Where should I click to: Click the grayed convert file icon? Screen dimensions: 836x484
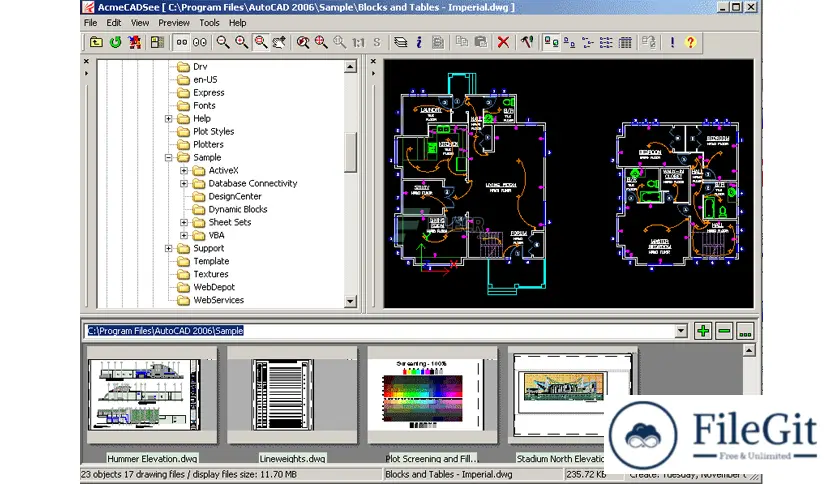[x=648, y=42]
